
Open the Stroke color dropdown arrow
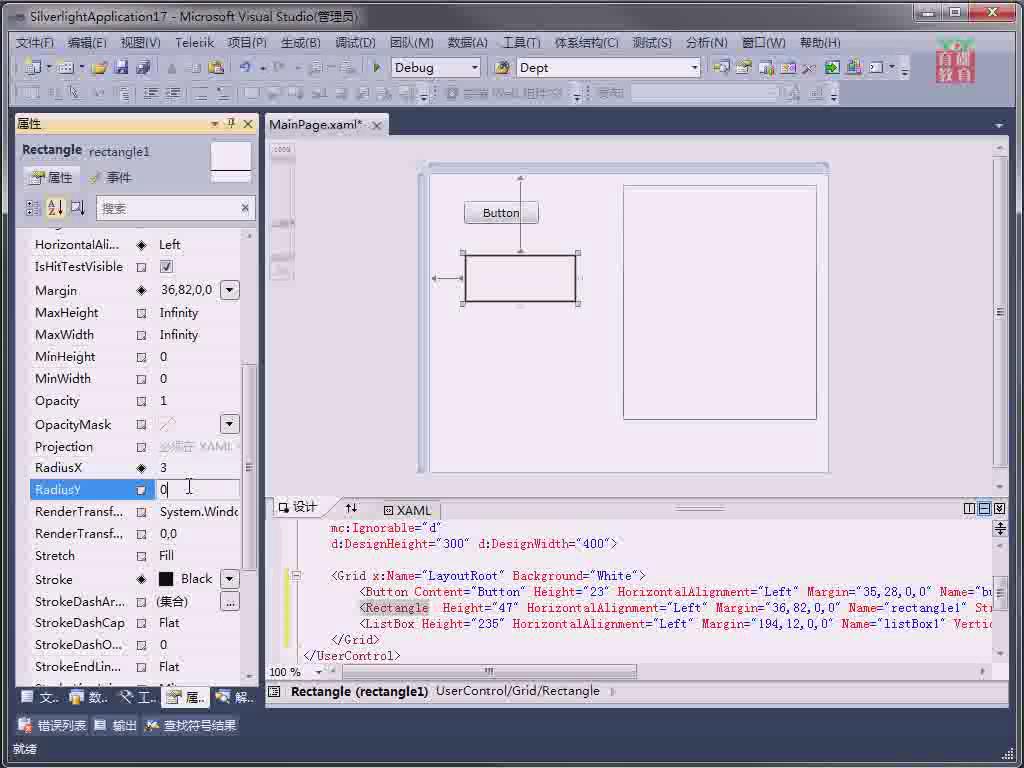click(230, 579)
